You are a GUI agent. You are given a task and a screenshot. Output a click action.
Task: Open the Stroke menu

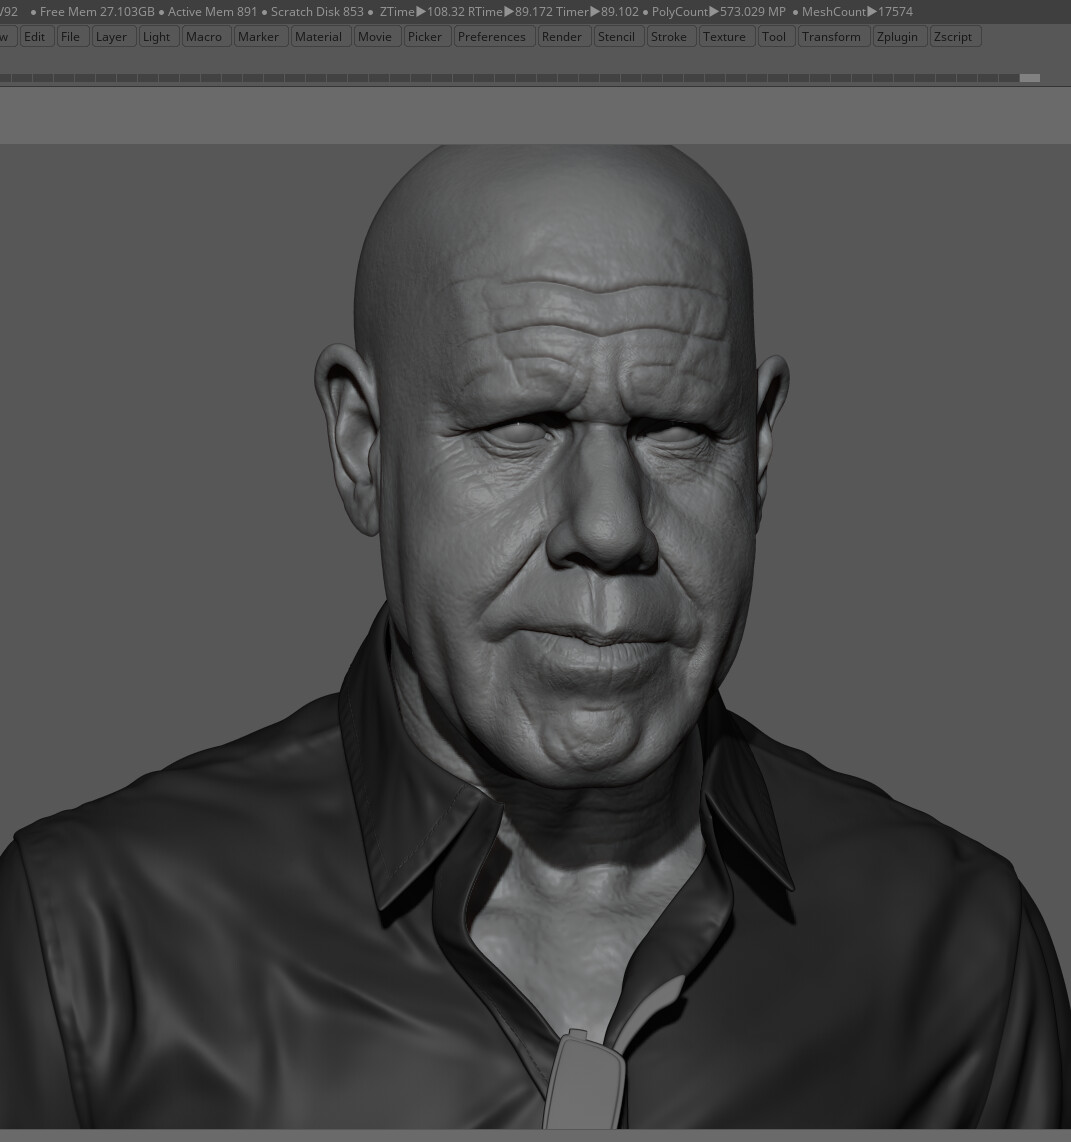pyautogui.click(x=669, y=36)
